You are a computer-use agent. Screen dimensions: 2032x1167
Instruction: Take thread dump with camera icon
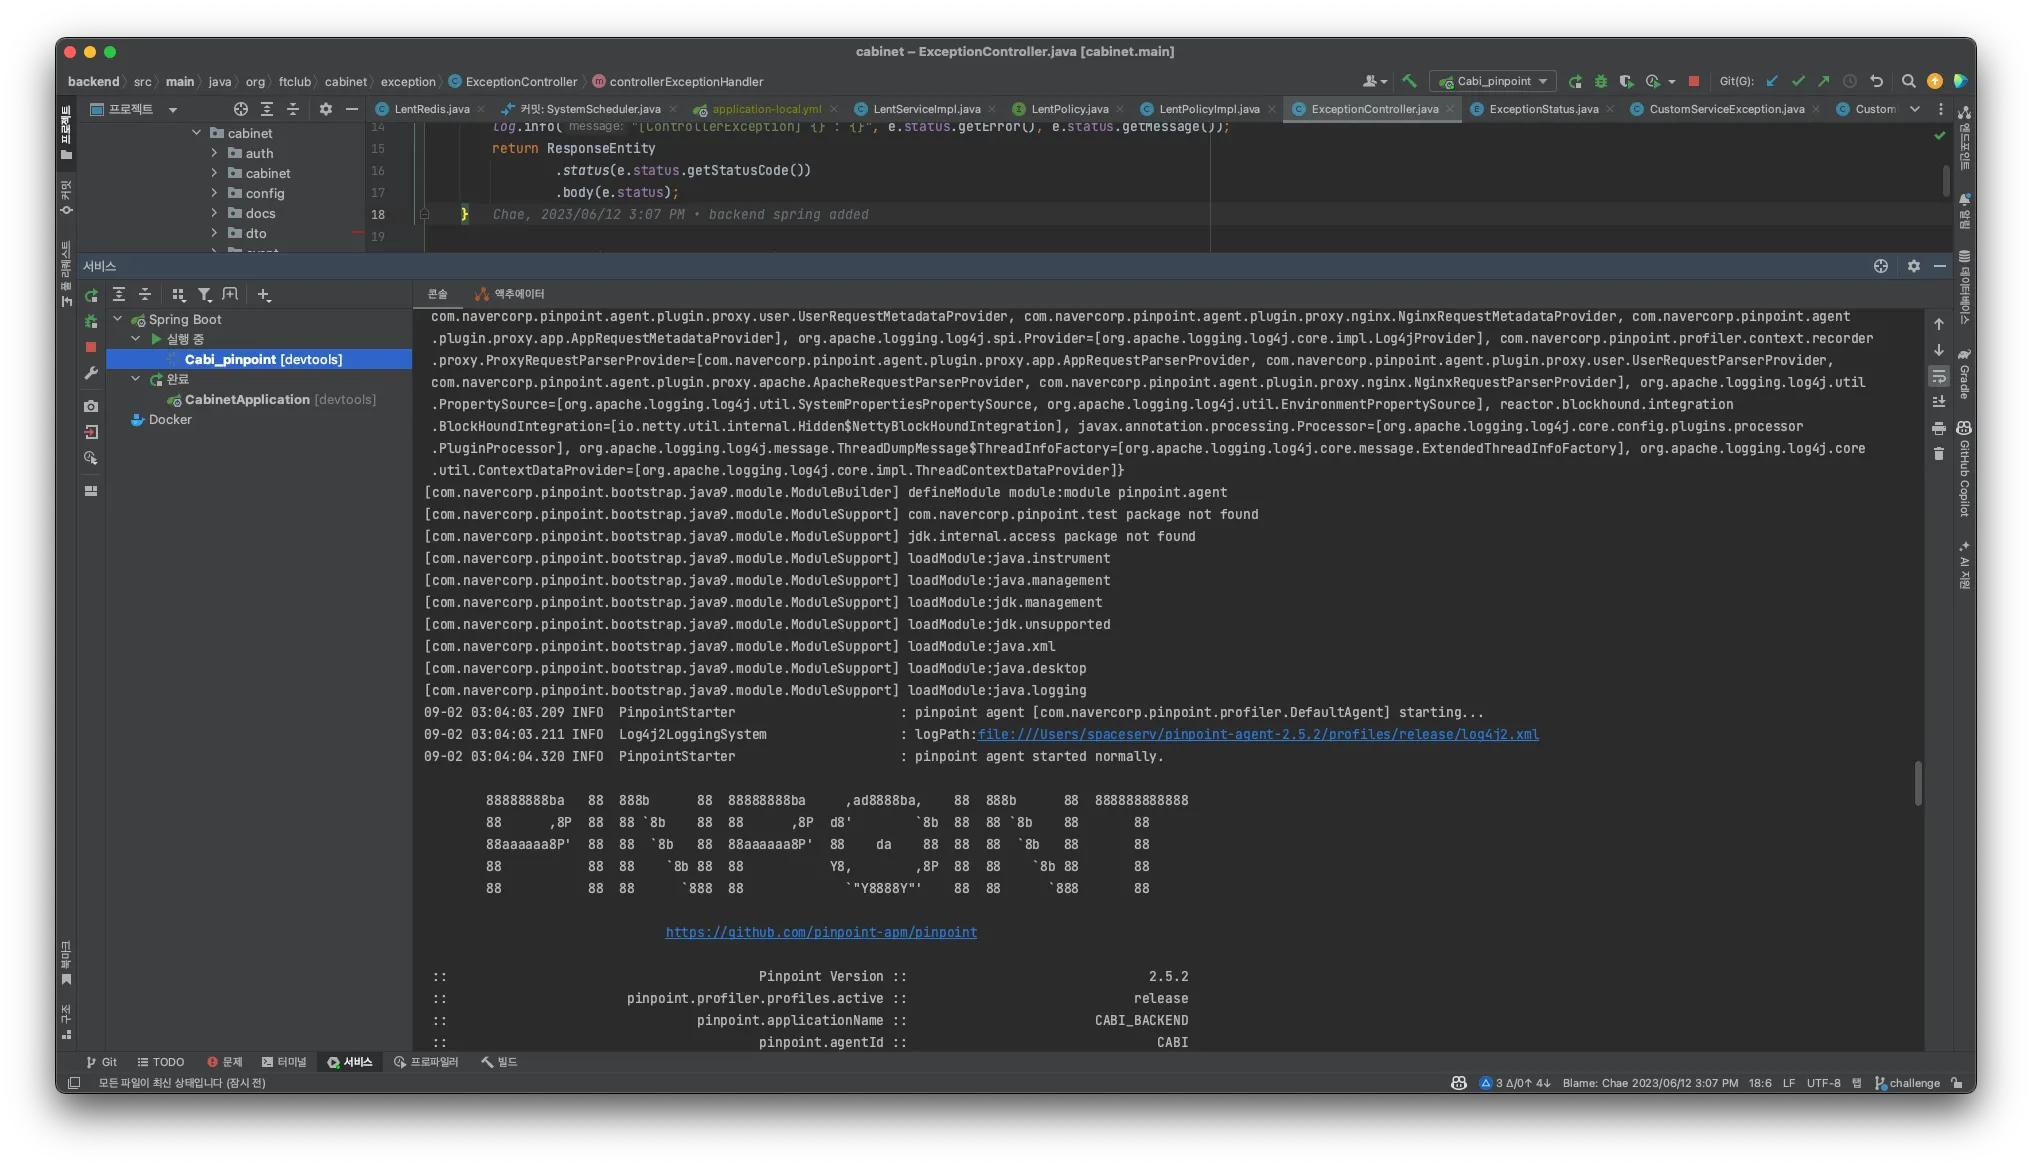click(91, 406)
